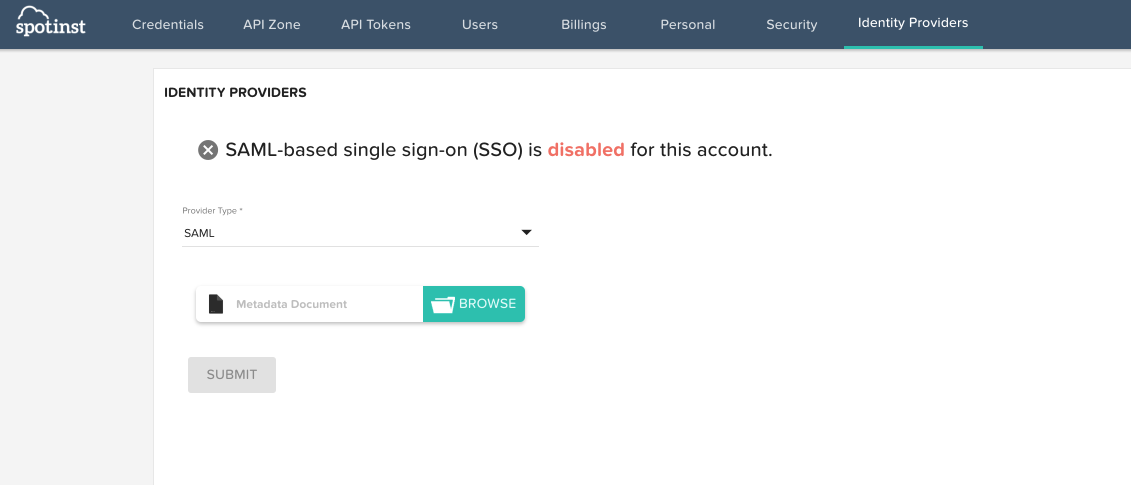The width and height of the screenshot is (1131, 485).
Task: Click the red 'disabled' status text
Action: coord(586,150)
